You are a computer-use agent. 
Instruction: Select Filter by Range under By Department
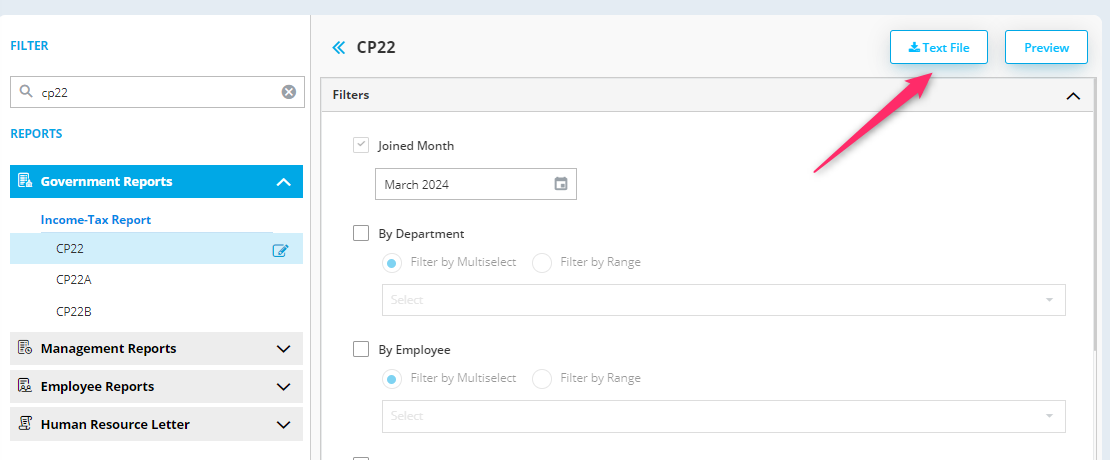click(x=542, y=263)
